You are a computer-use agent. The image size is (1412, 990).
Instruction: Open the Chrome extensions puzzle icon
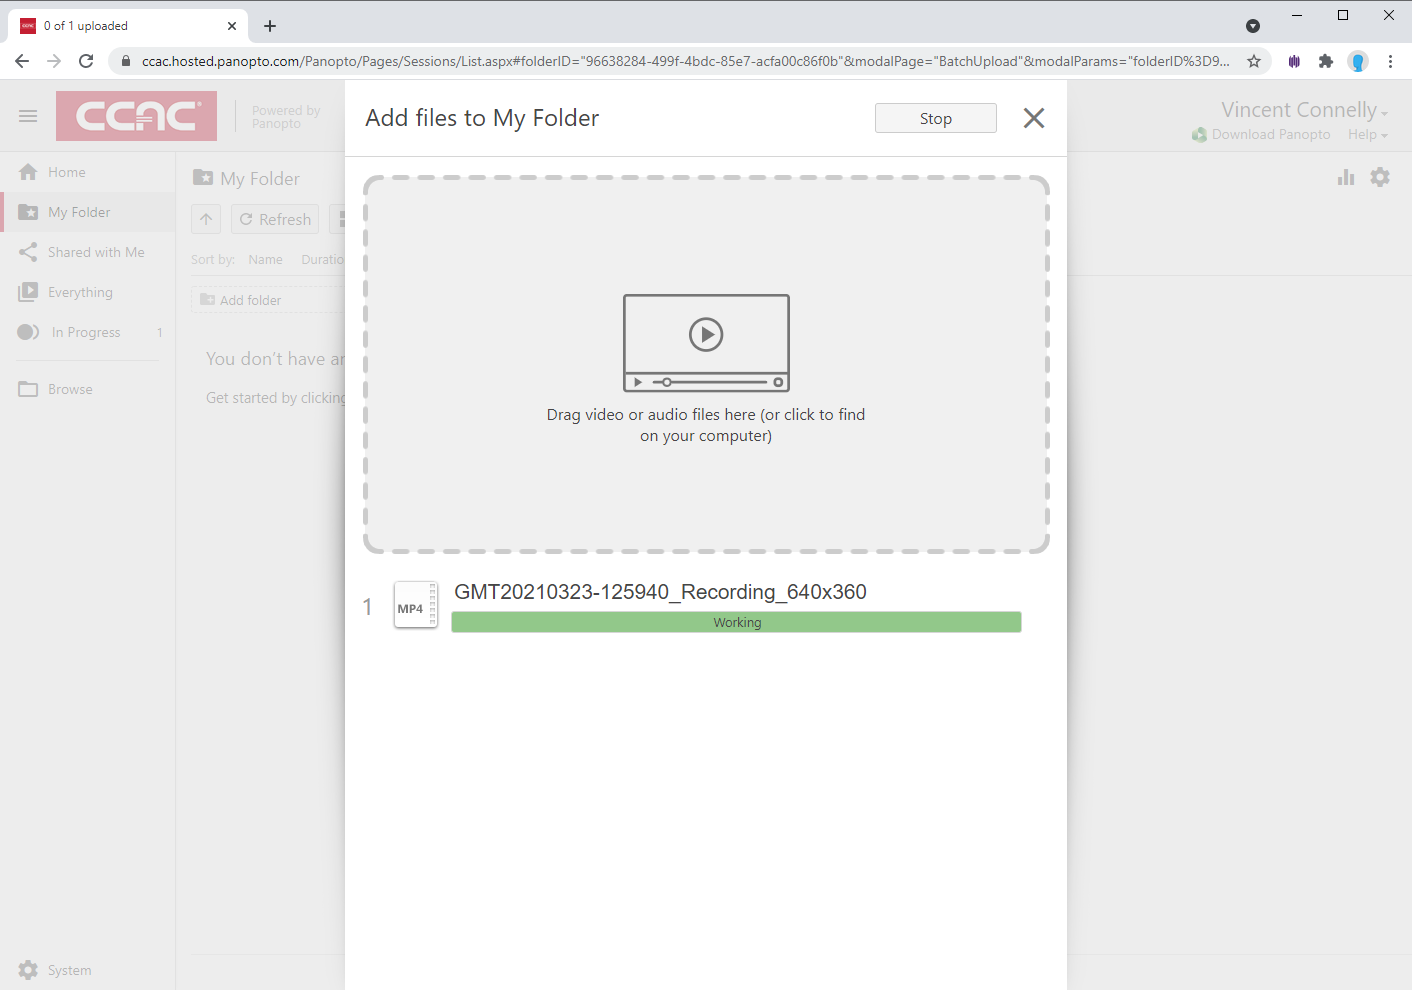pyautogui.click(x=1326, y=61)
